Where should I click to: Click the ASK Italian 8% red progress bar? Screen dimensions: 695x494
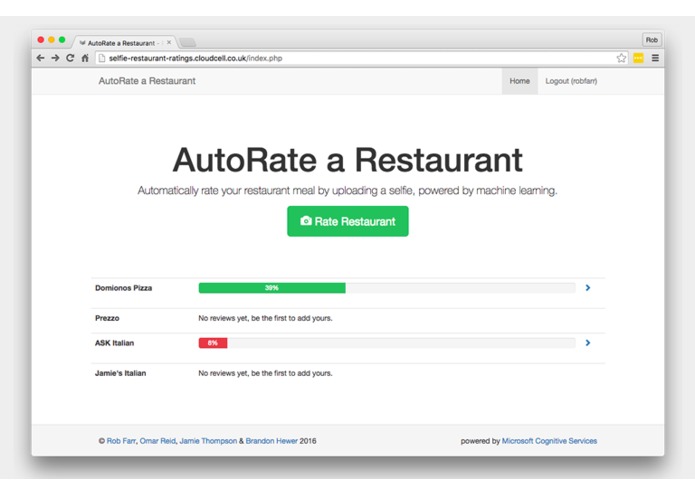213,343
